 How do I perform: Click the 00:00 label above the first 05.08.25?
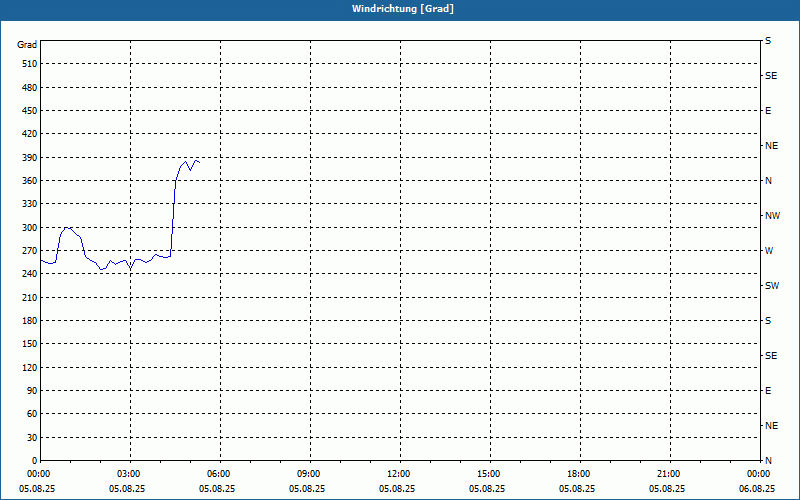[39, 474]
